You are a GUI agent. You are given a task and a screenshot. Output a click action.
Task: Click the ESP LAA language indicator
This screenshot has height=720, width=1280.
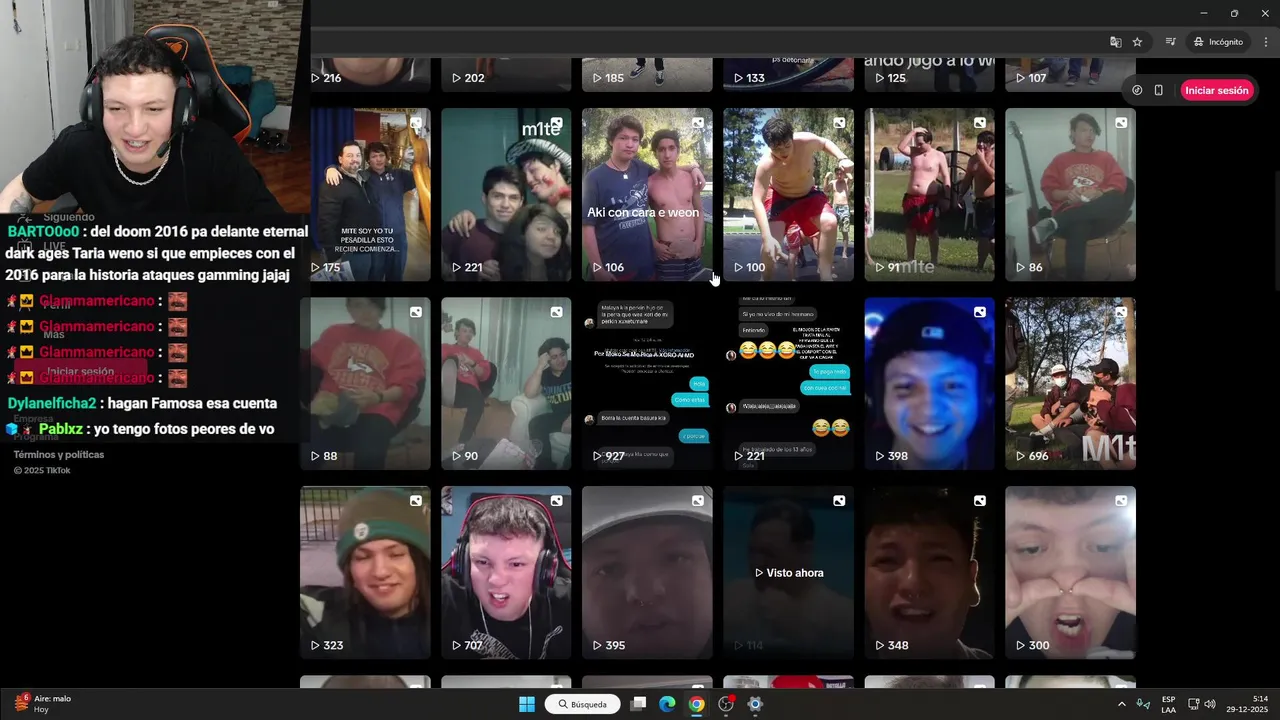click(1168, 704)
